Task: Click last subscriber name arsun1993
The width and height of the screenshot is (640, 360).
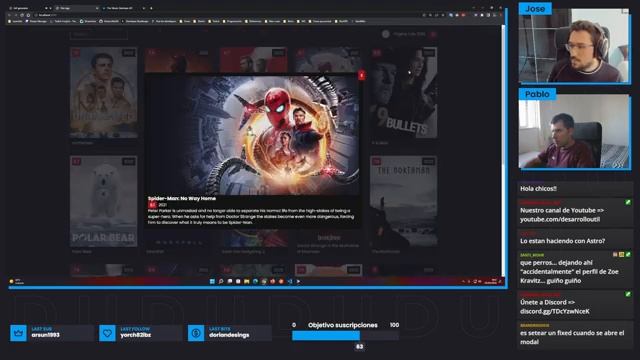Action: [46, 335]
